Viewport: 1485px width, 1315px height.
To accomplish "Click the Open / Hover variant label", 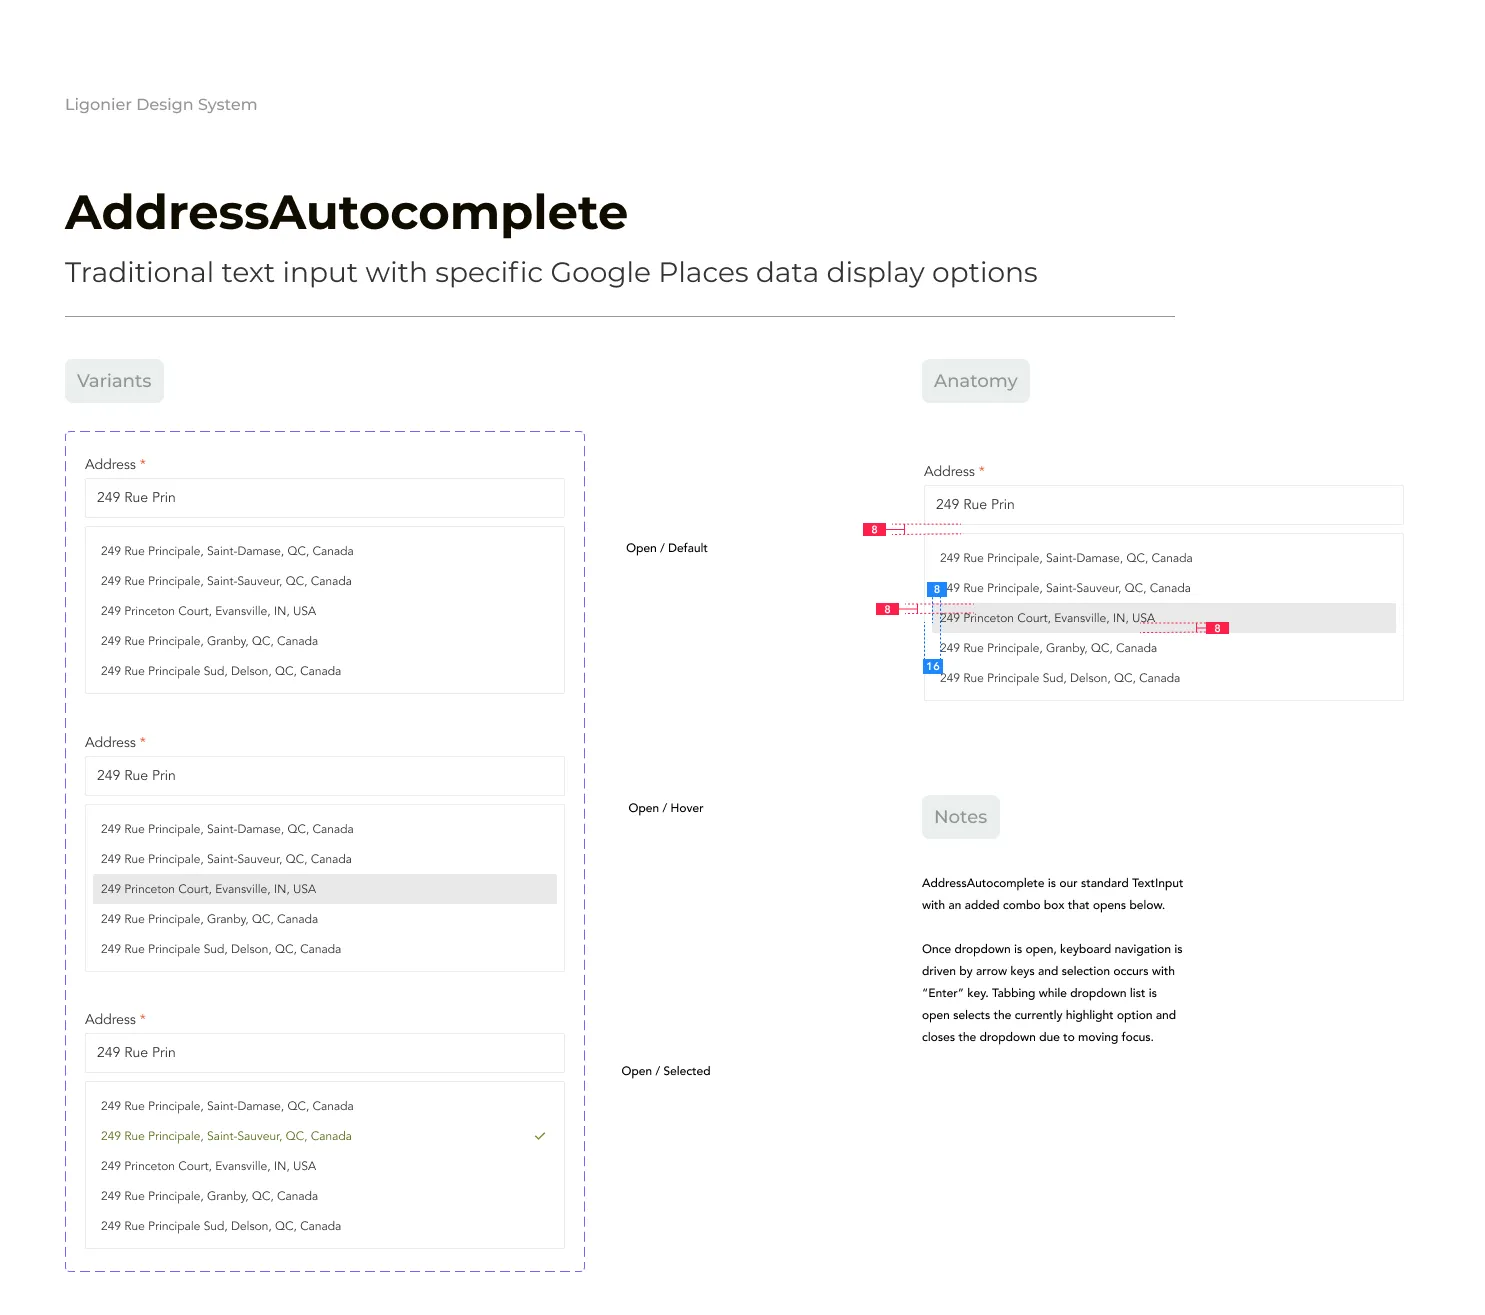I will pos(665,808).
